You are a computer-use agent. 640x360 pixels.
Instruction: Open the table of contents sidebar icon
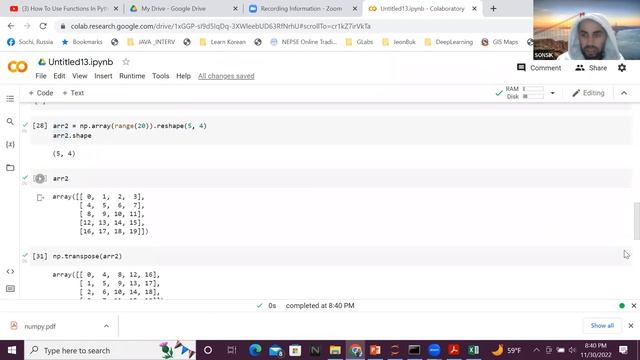tap(10, 99)
